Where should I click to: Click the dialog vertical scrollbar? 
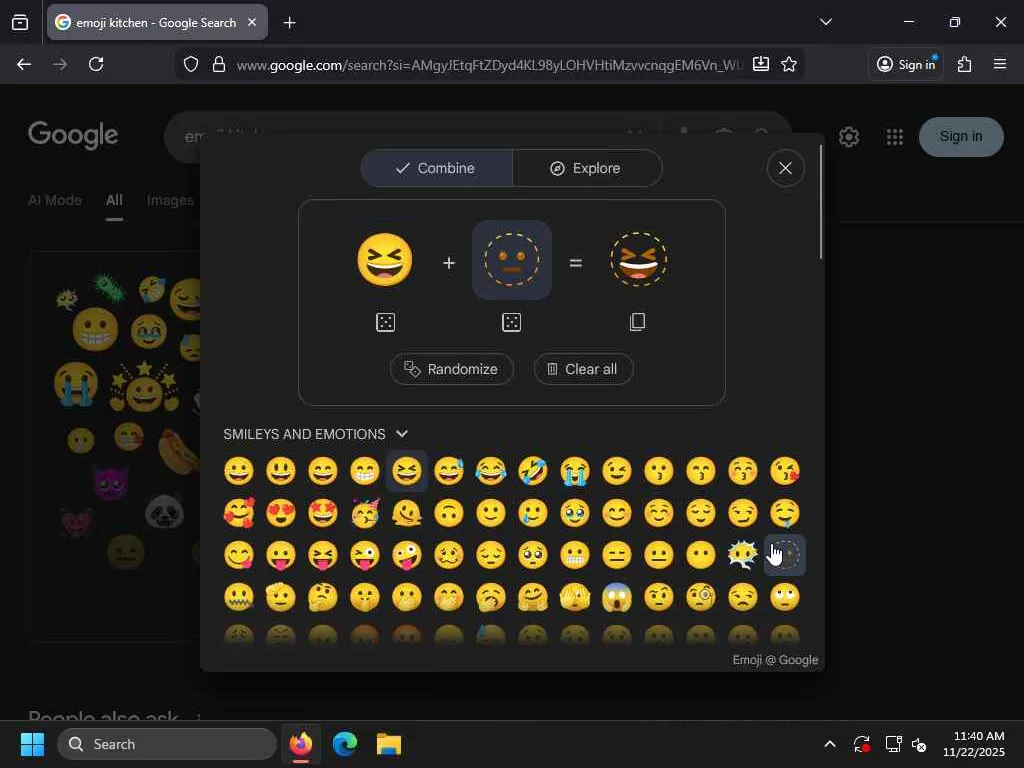click(x=821, y=202)
